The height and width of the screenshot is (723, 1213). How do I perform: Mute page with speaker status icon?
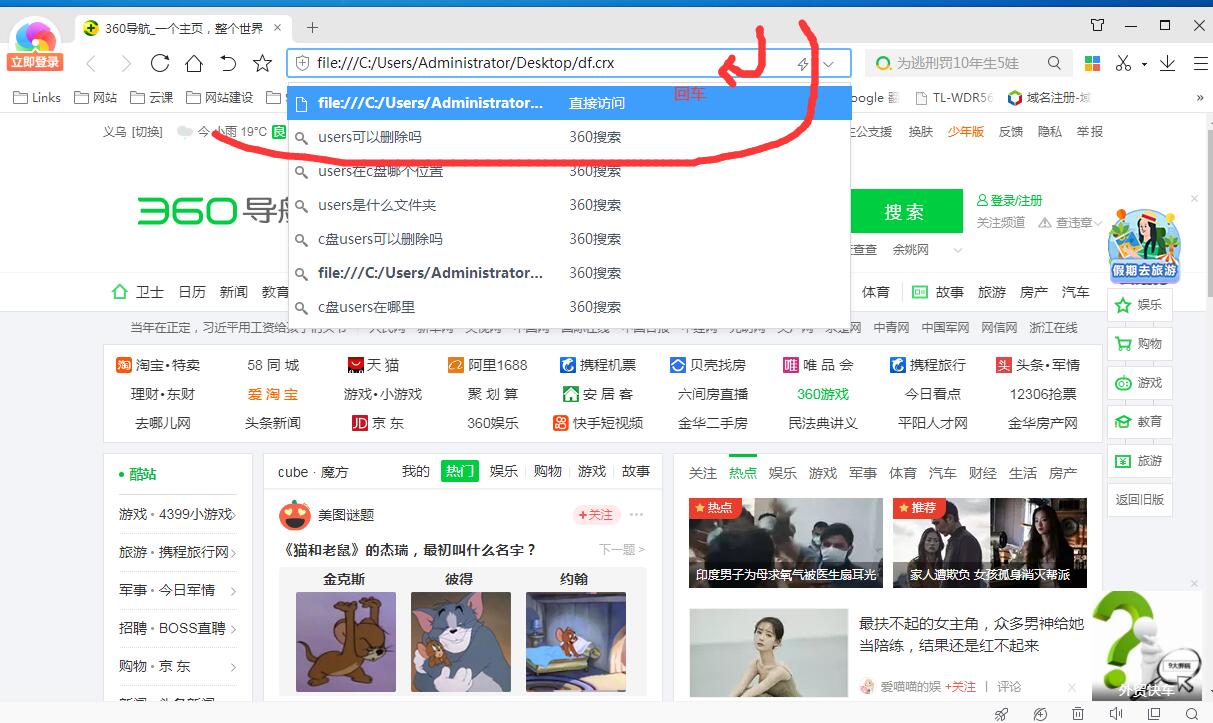pos(1116,713)
